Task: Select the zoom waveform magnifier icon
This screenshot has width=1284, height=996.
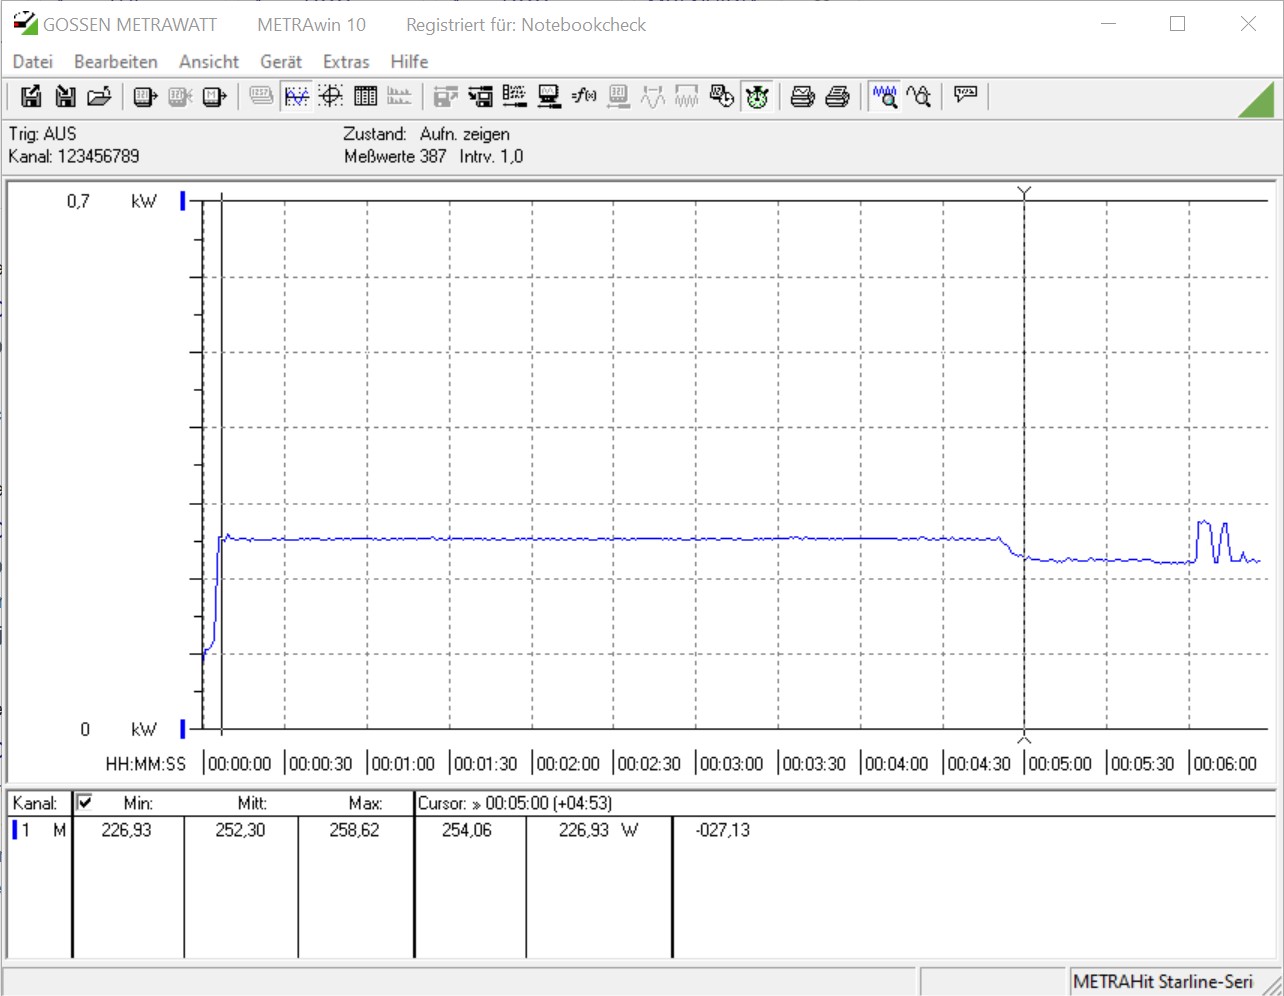Action: pos(884,96)
